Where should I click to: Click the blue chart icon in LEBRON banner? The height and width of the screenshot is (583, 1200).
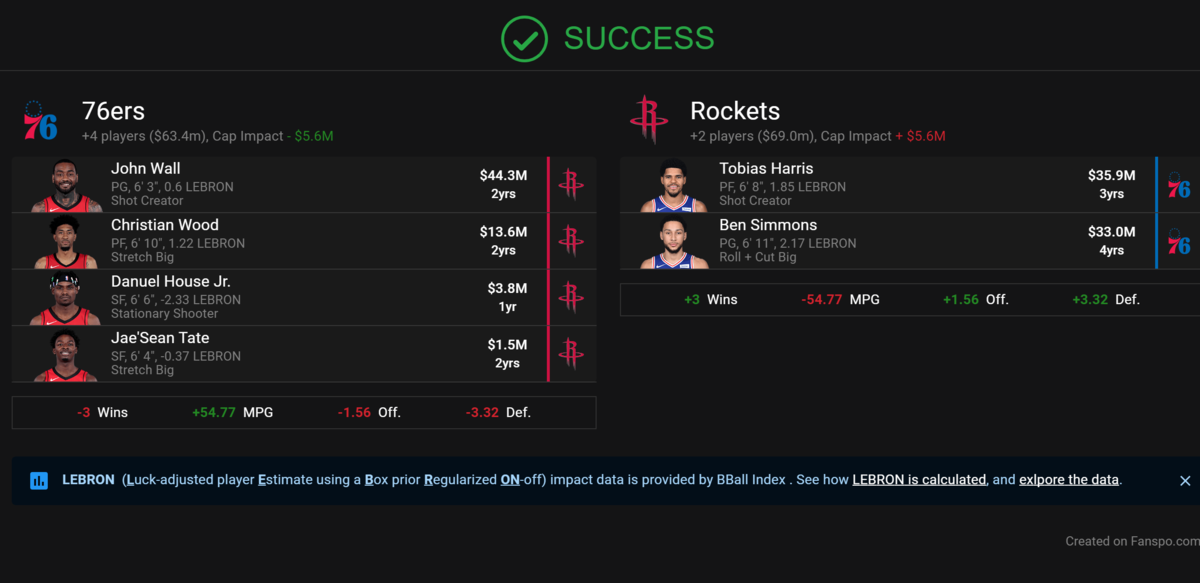point(39,480)
